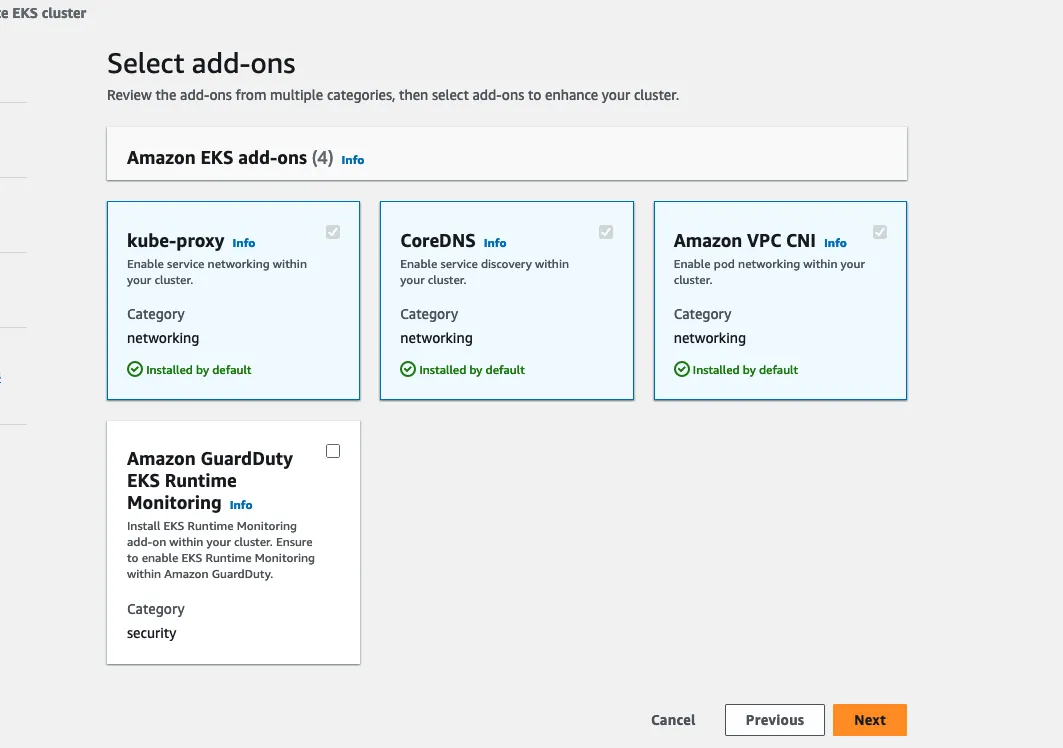Viewport: 1063px width, 748px height.
Task: Toggle the CoreDNS add-on checkbox
Action: coord(606,232)
